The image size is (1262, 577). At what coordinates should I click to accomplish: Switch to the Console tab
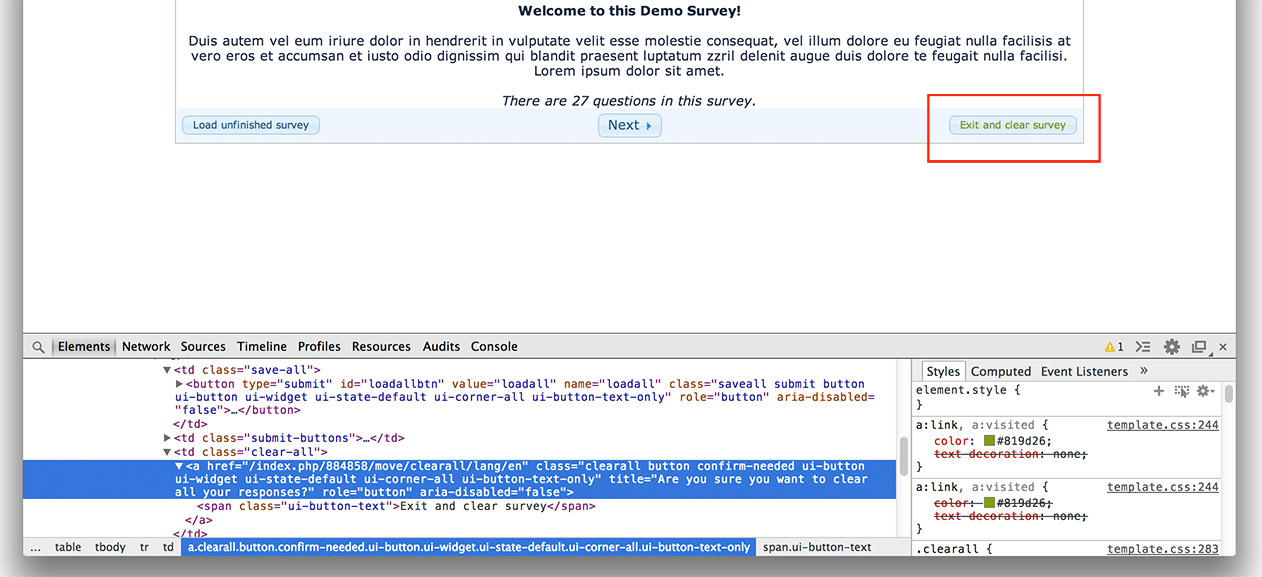click(494, 347)
